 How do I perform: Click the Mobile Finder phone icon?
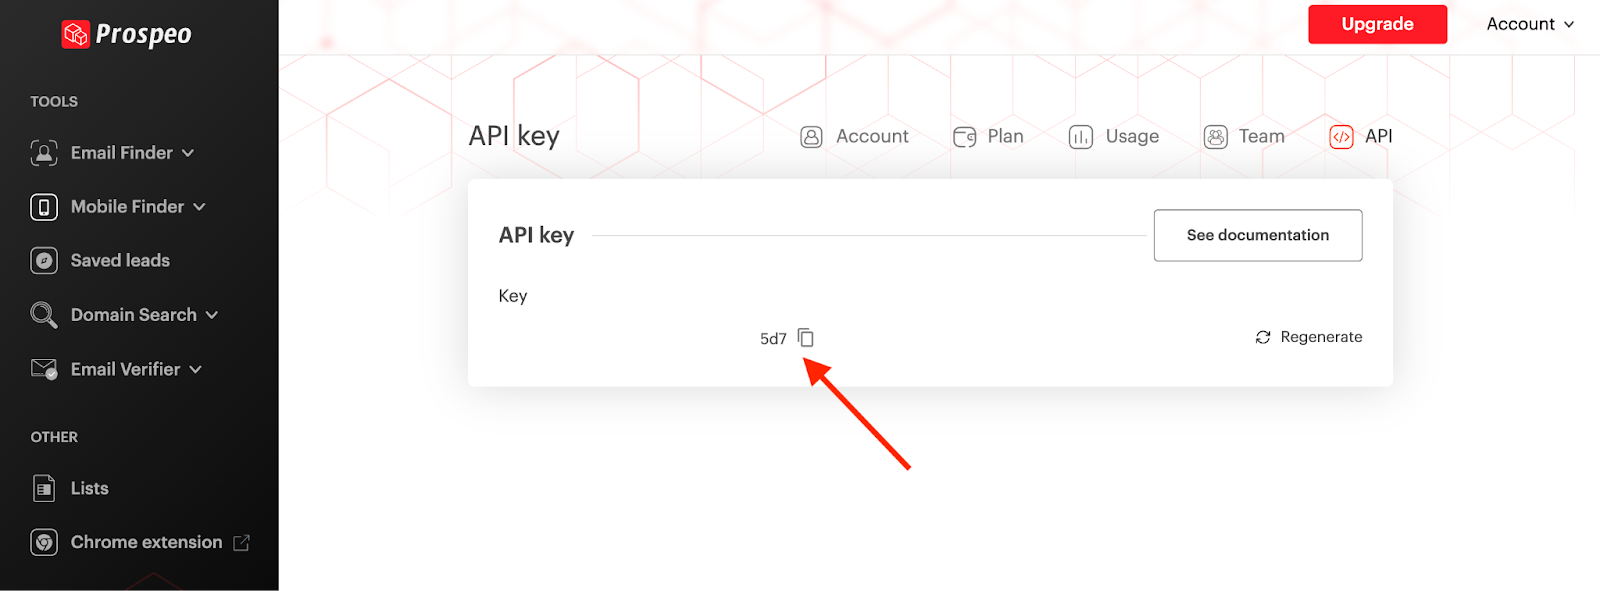coord(44,207)
